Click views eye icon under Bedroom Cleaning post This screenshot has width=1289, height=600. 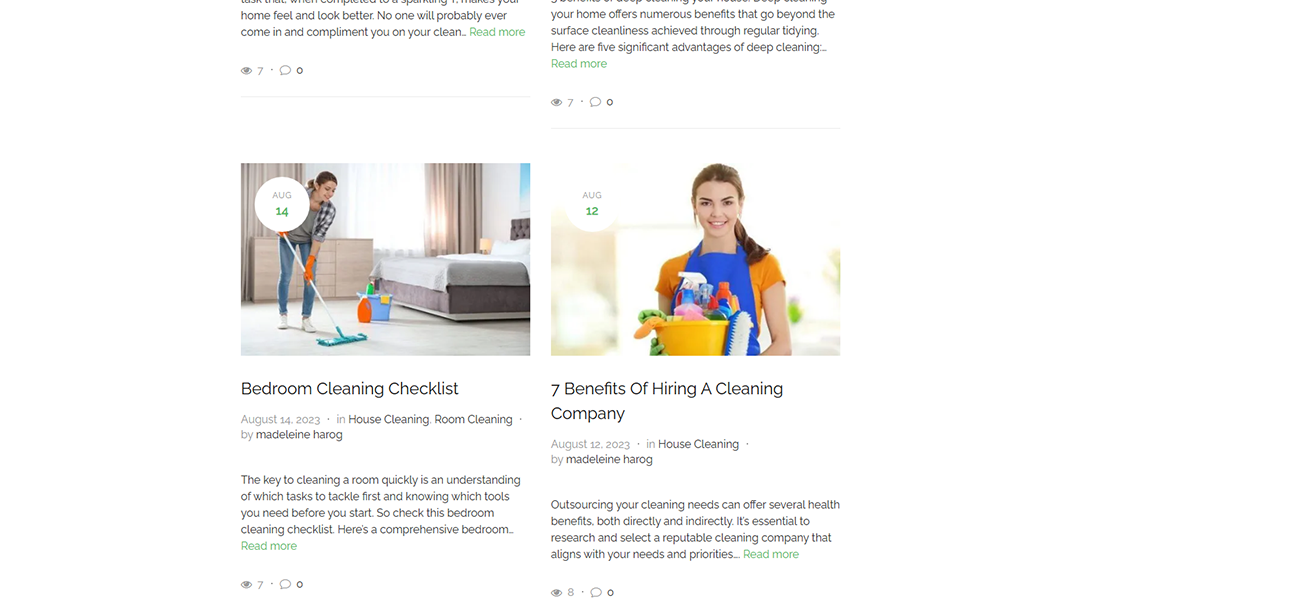coord(246,584)
